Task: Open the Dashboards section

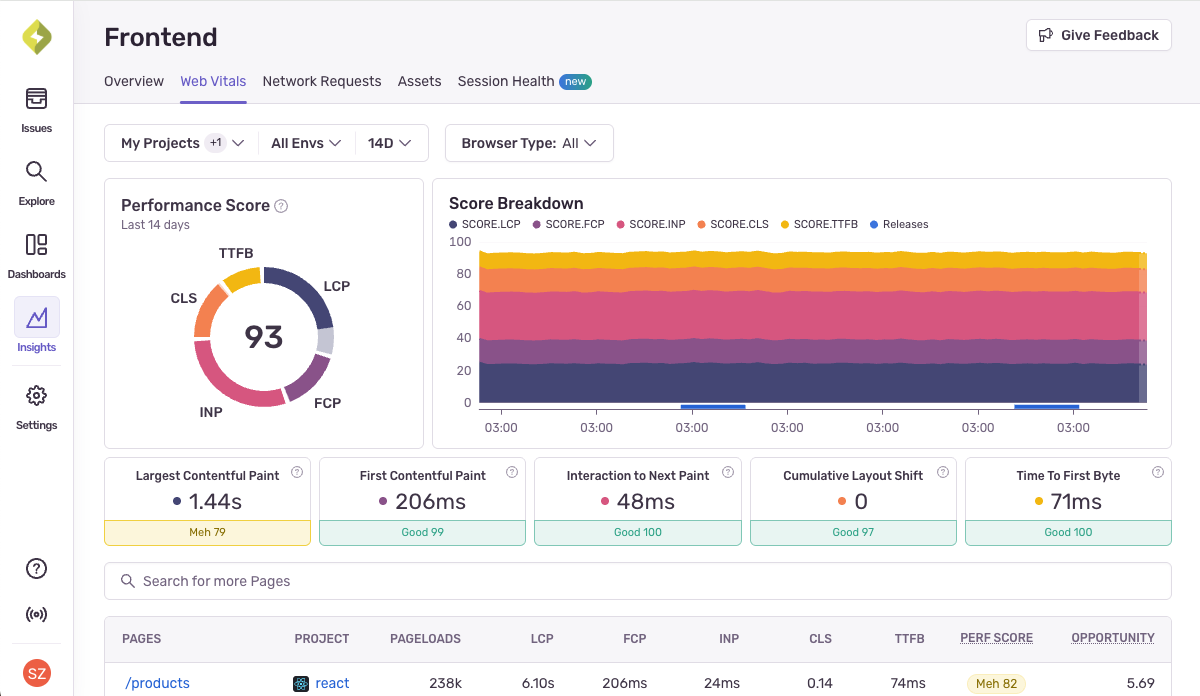Action: coord(36,257)
